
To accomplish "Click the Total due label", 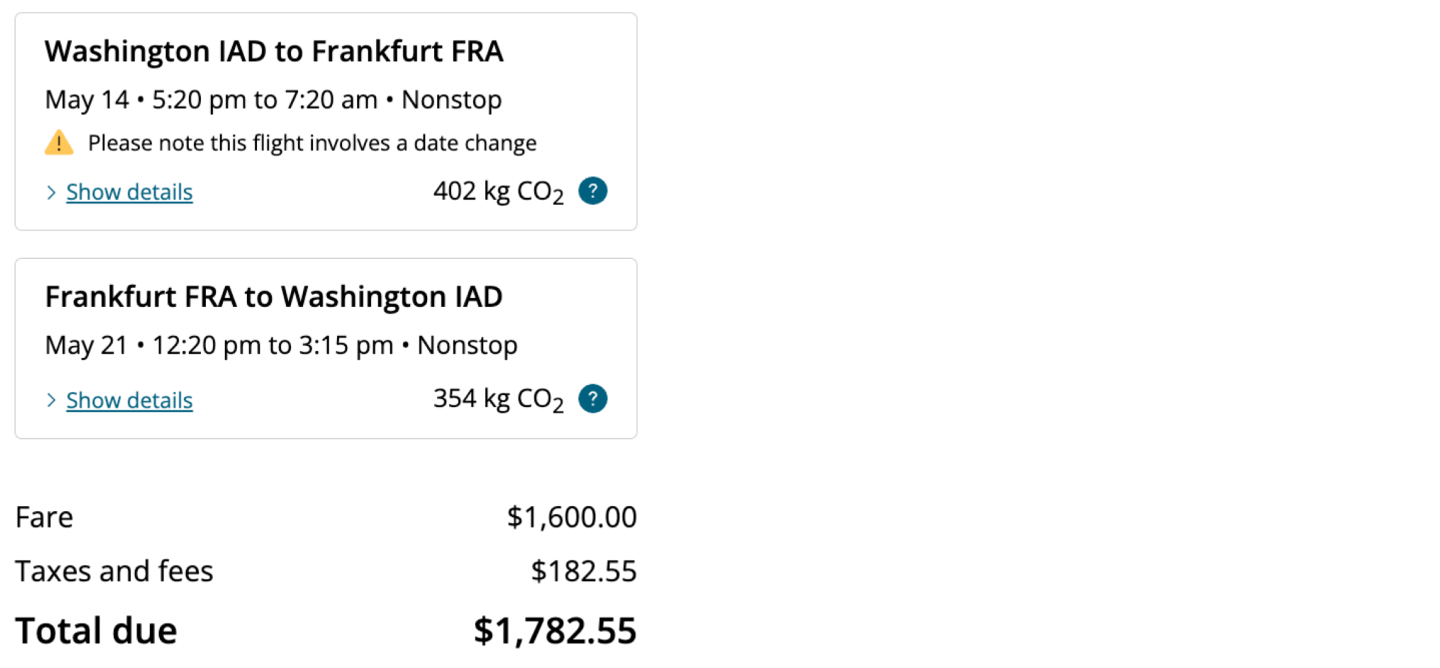I will click(x=96, y=631).
